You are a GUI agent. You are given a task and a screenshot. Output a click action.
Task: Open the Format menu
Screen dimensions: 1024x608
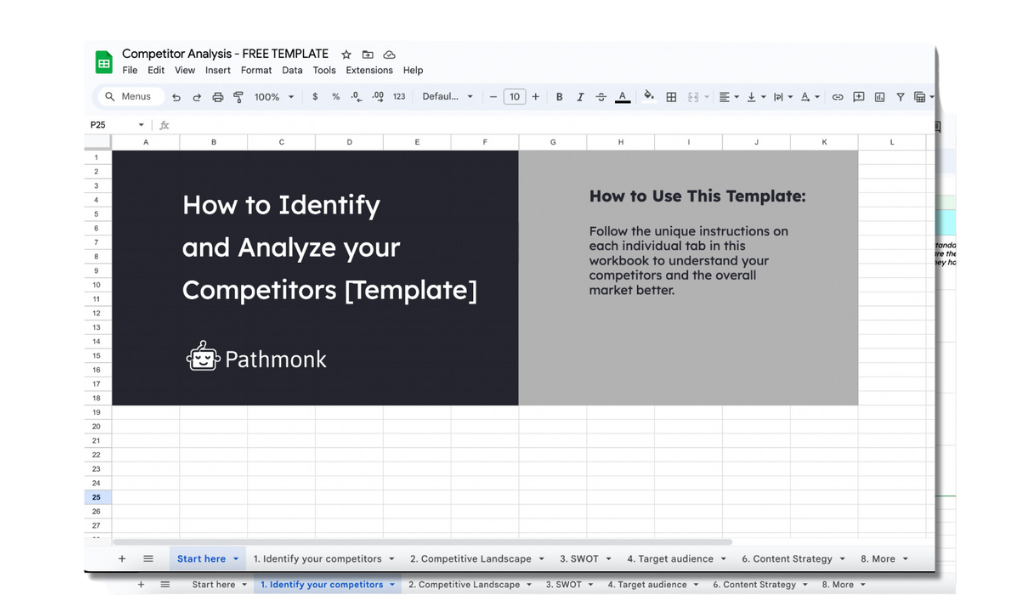click(x=256, y=71)
